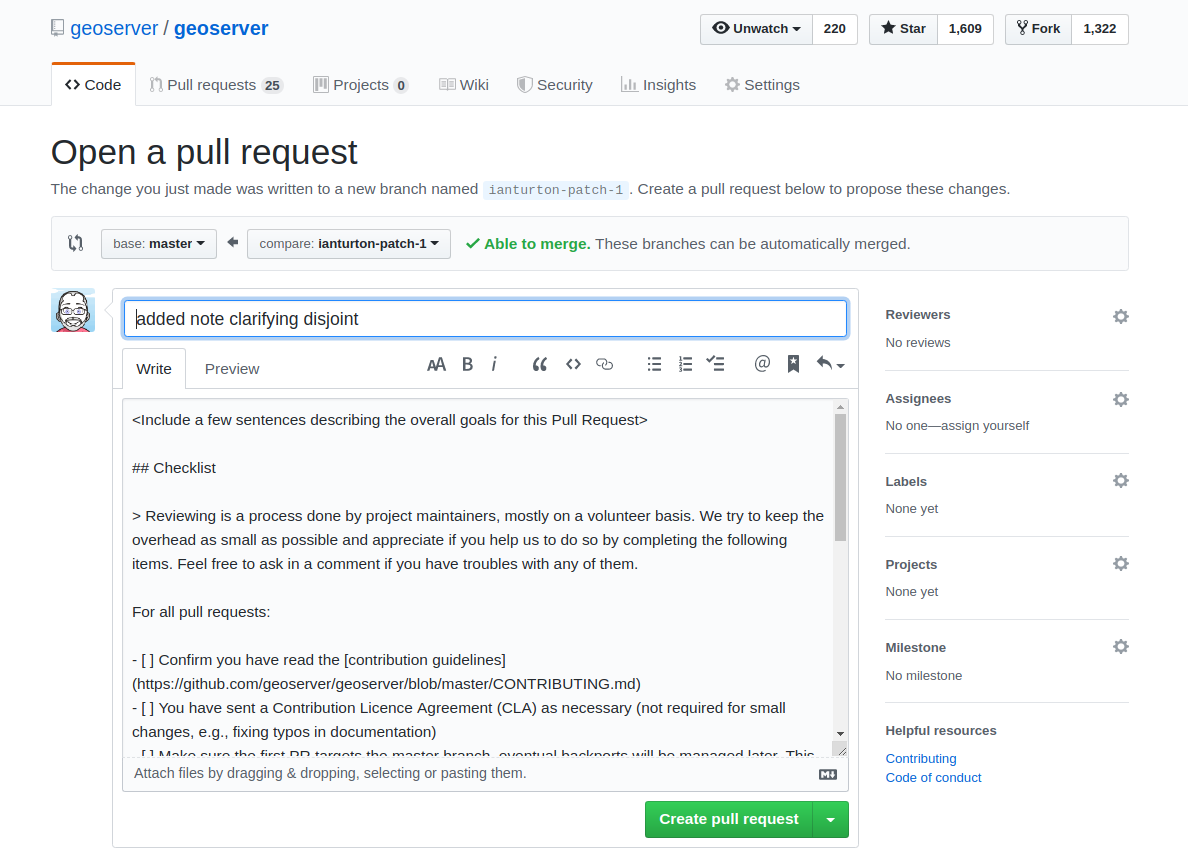Open the Projects sidebar gear settings

coord(1121,564)
